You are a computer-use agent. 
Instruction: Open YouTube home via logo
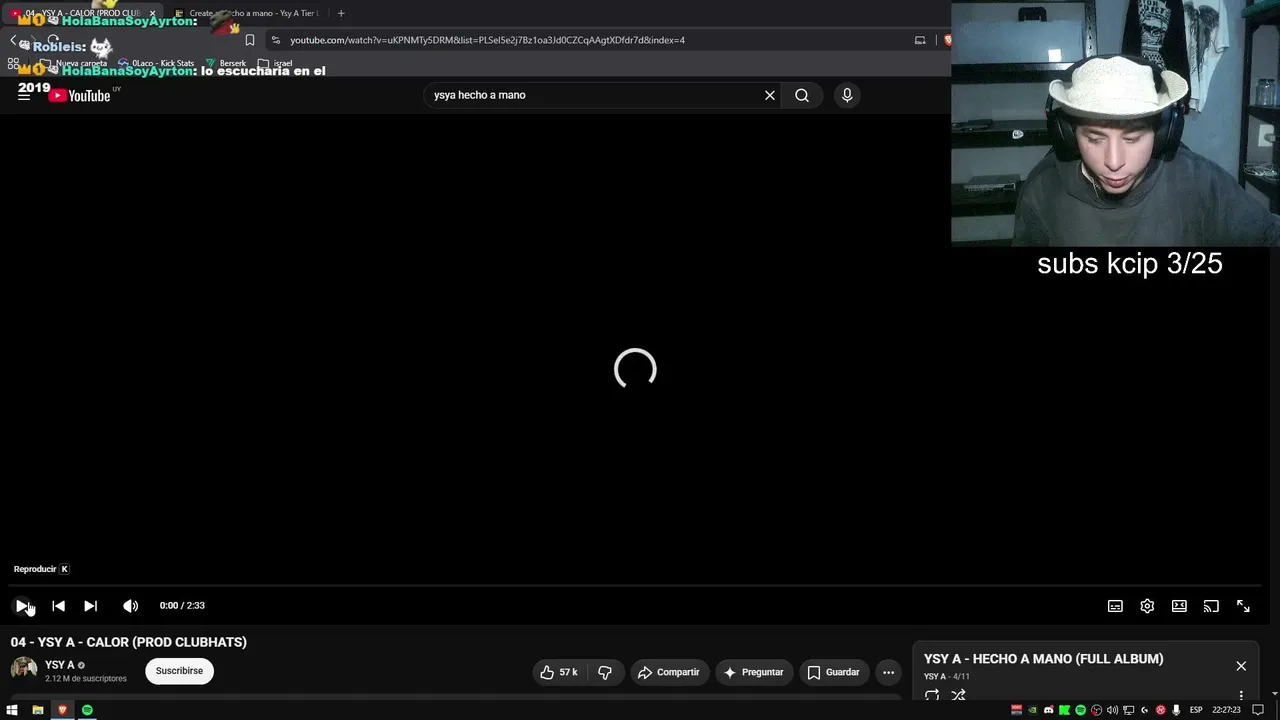tap(80, 95)
